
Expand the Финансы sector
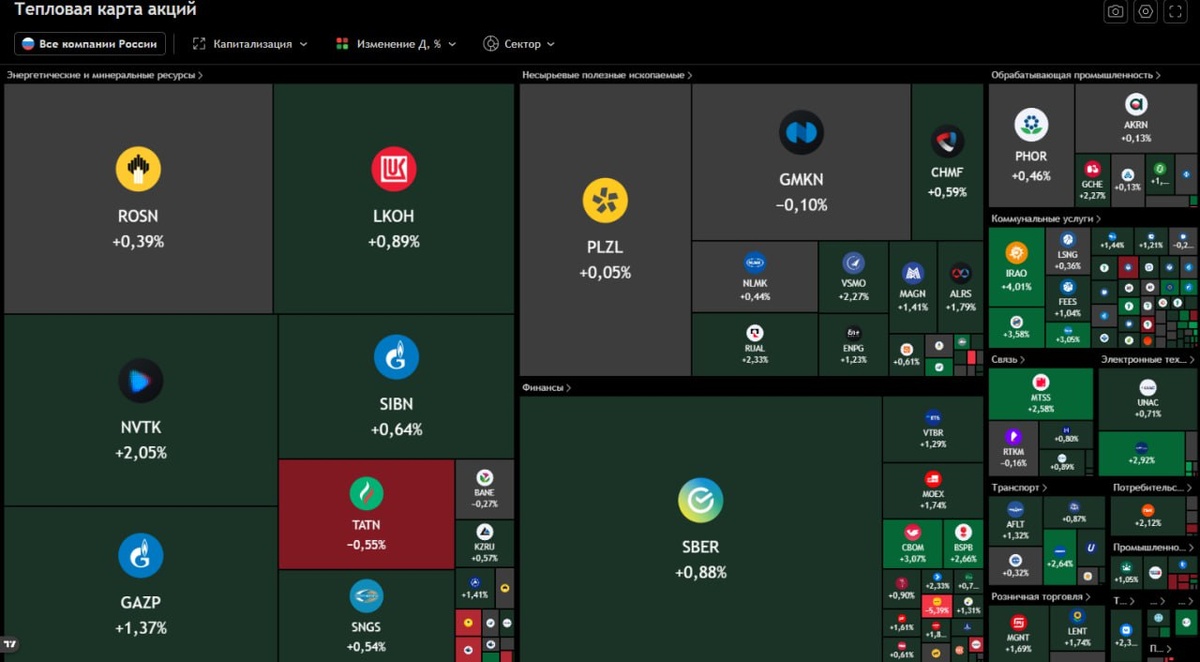(x=545, y=387)
